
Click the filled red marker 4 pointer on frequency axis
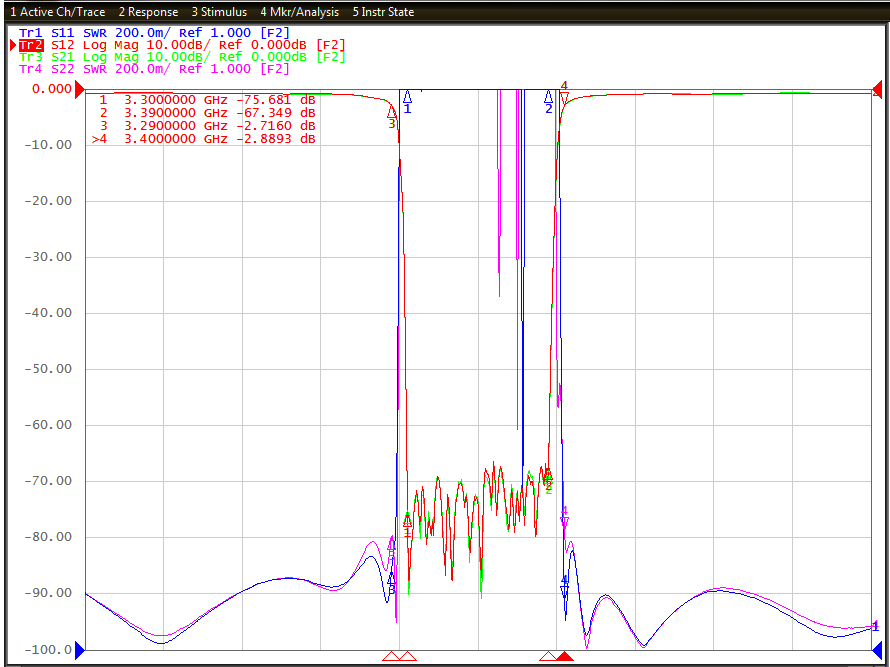[x=564, y=656]
